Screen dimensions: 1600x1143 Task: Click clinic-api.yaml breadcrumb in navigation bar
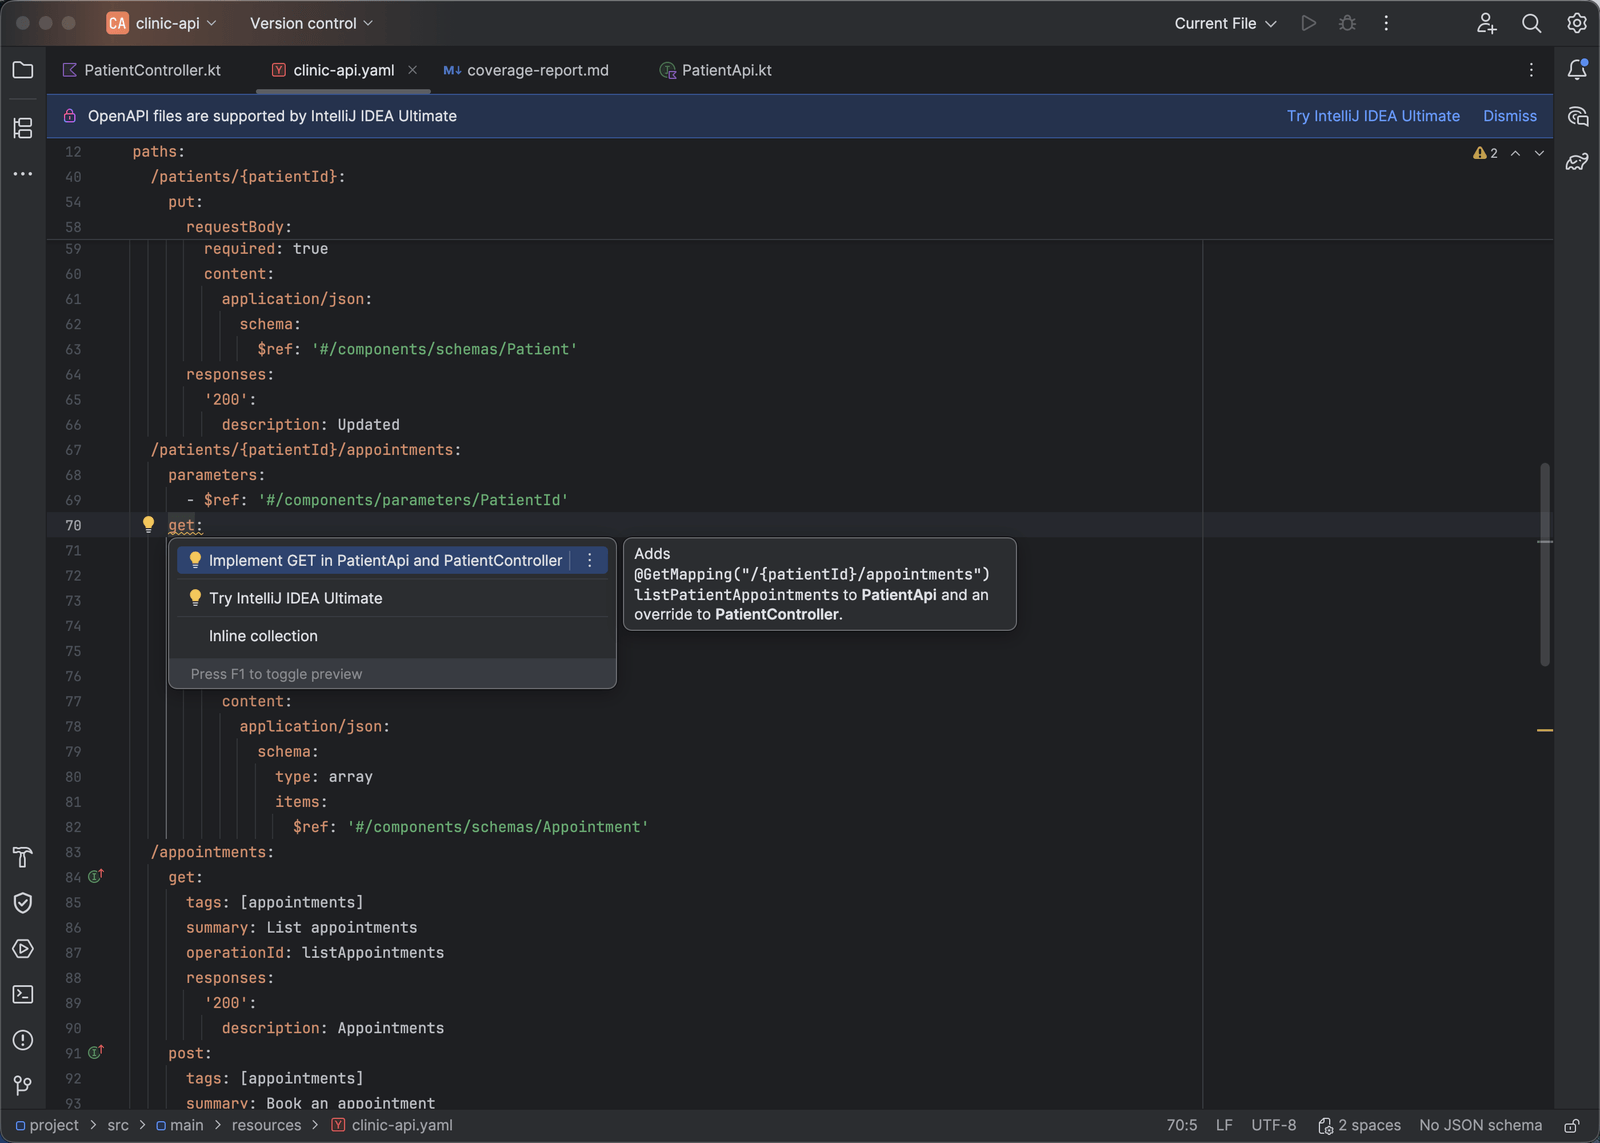click(392, 1126)
